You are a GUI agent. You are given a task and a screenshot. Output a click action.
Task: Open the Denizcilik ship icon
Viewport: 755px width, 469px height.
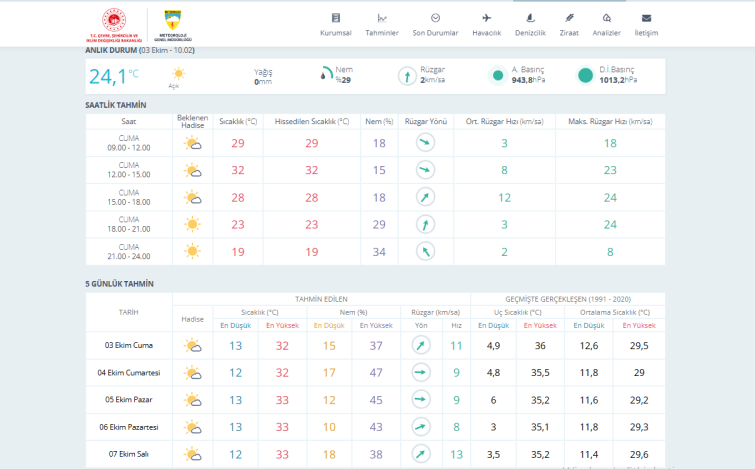[530, 18]
